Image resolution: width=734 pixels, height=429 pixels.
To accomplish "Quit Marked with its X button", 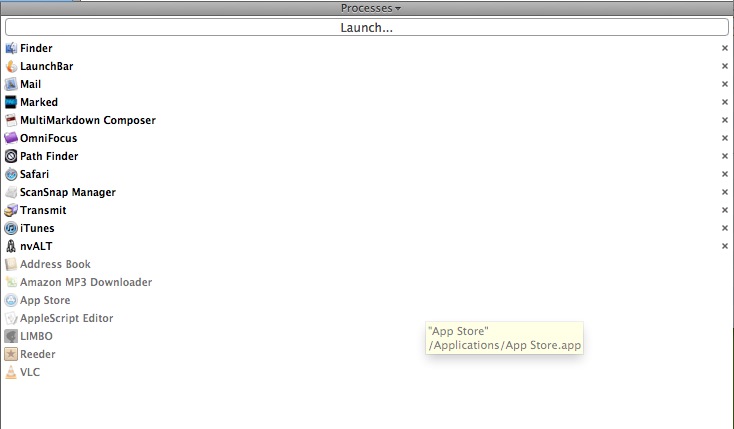I will [x=725, y=102].
